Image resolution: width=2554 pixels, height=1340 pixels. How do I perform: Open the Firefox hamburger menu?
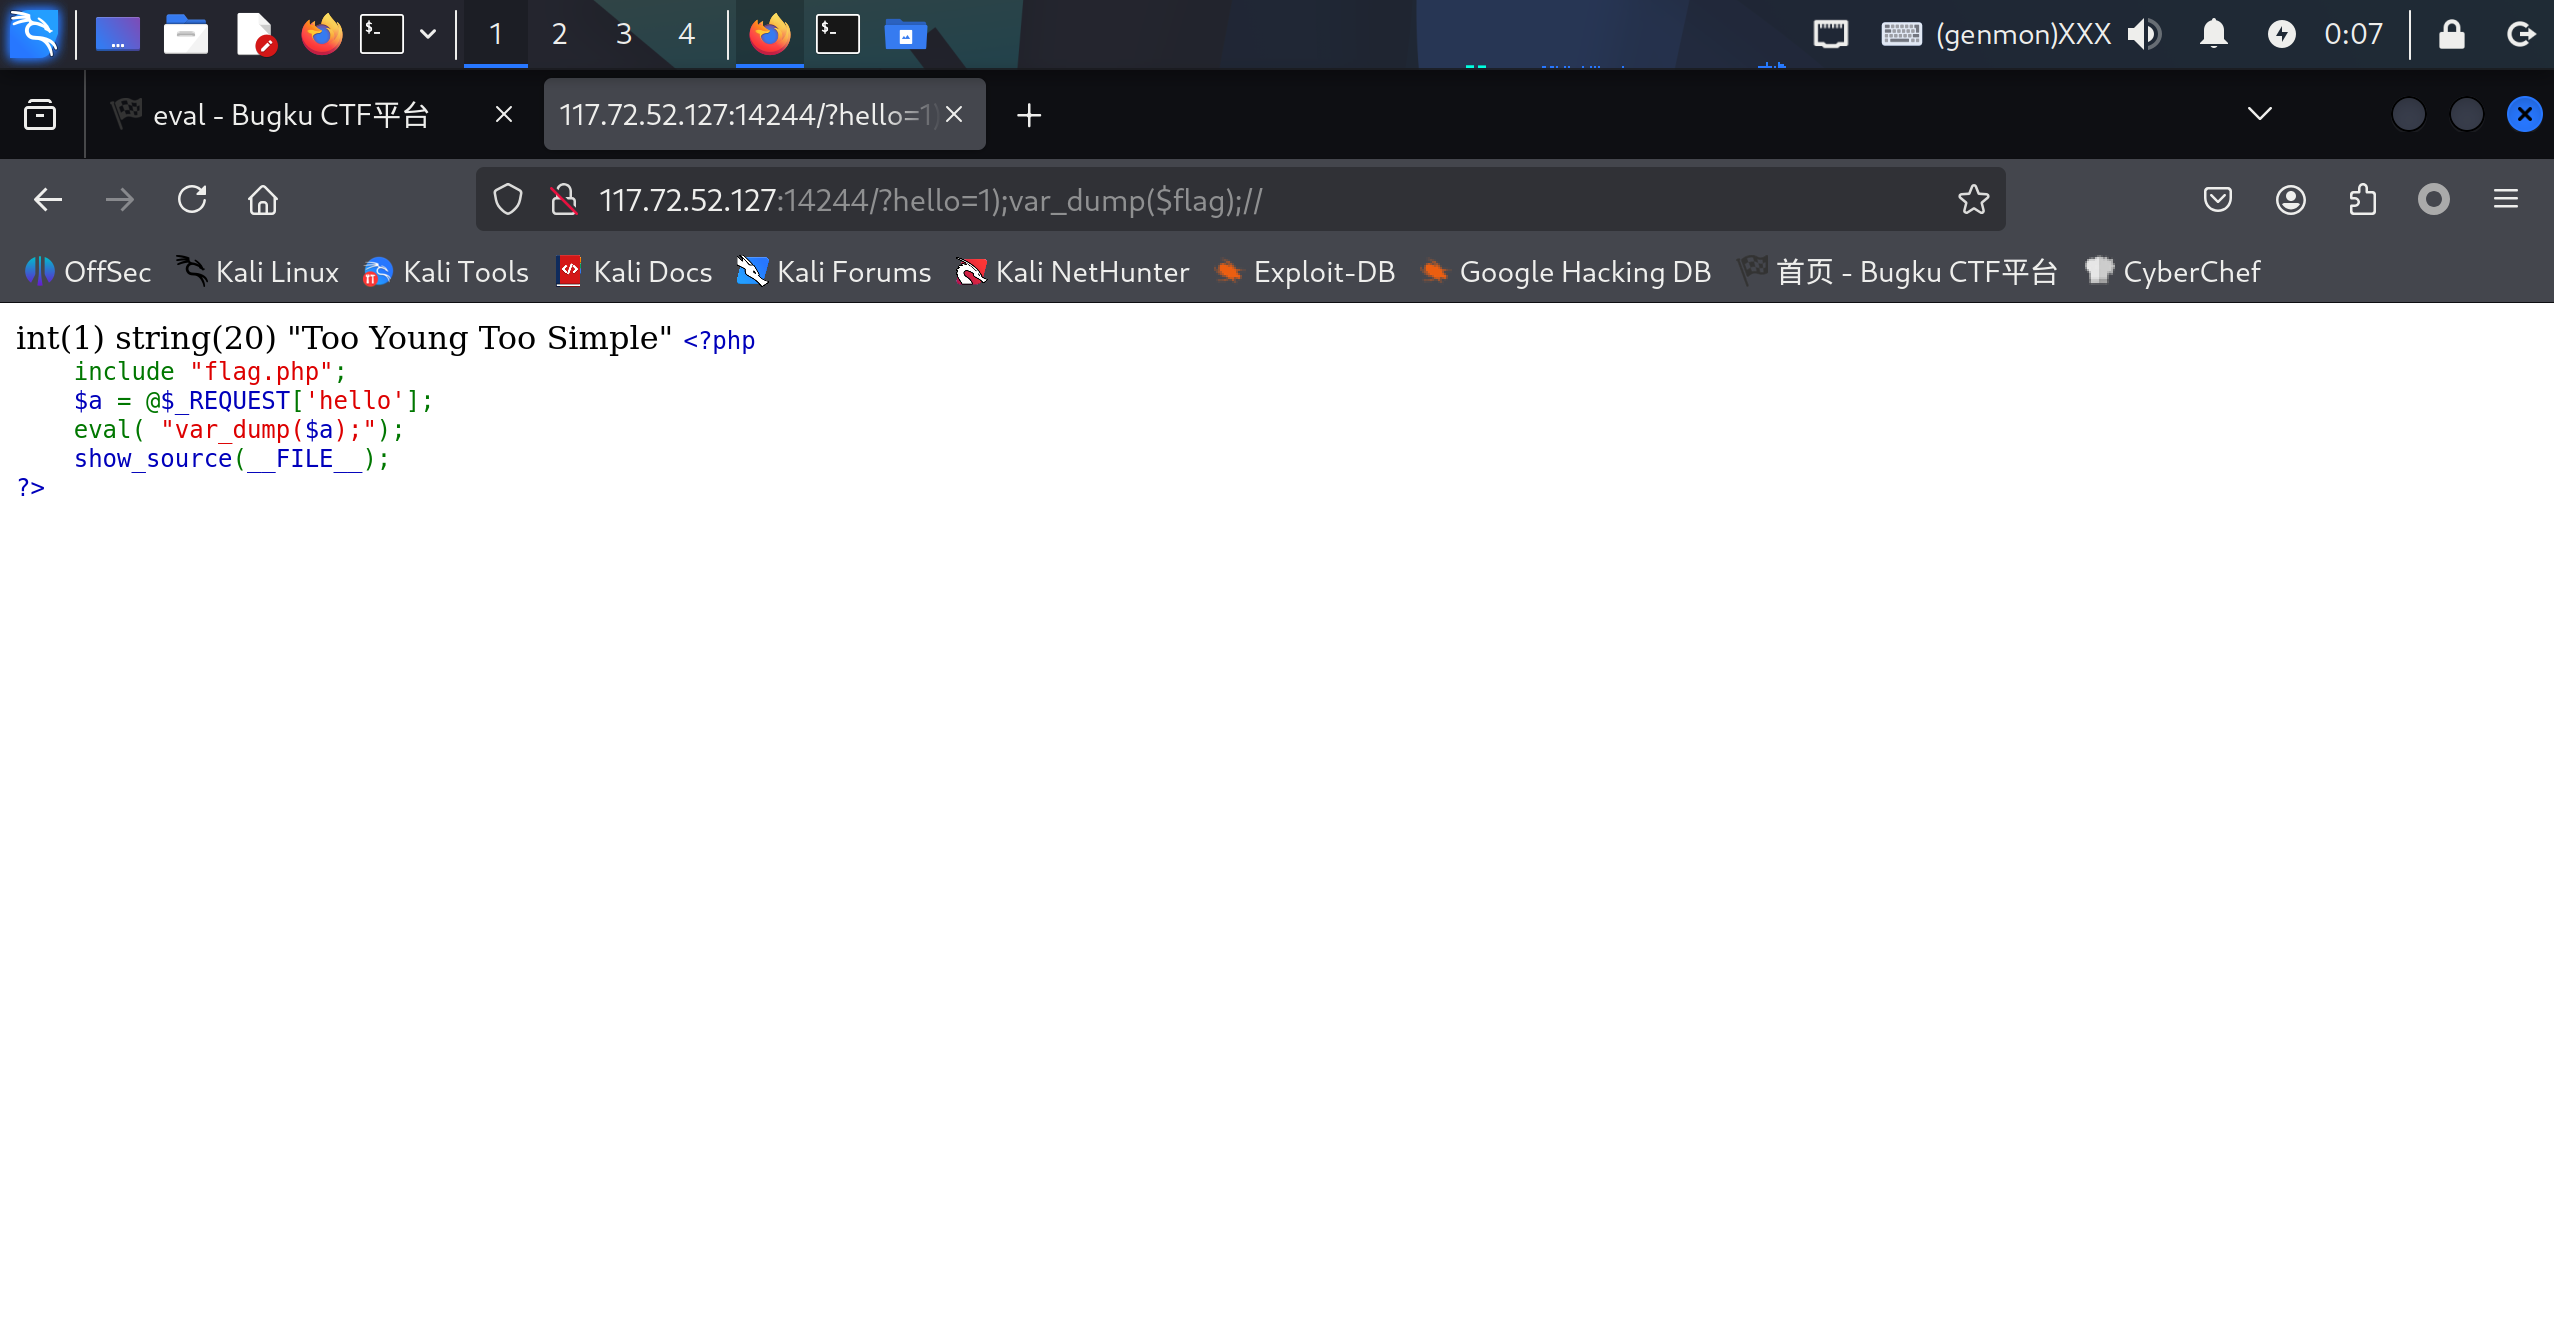(2505, 200)
